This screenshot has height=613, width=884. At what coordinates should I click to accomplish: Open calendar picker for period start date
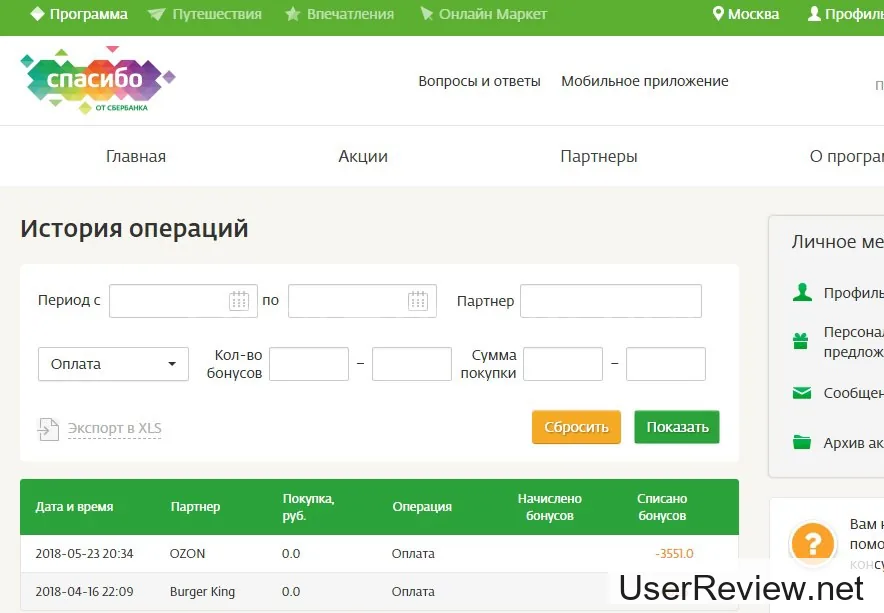point(238,301)
